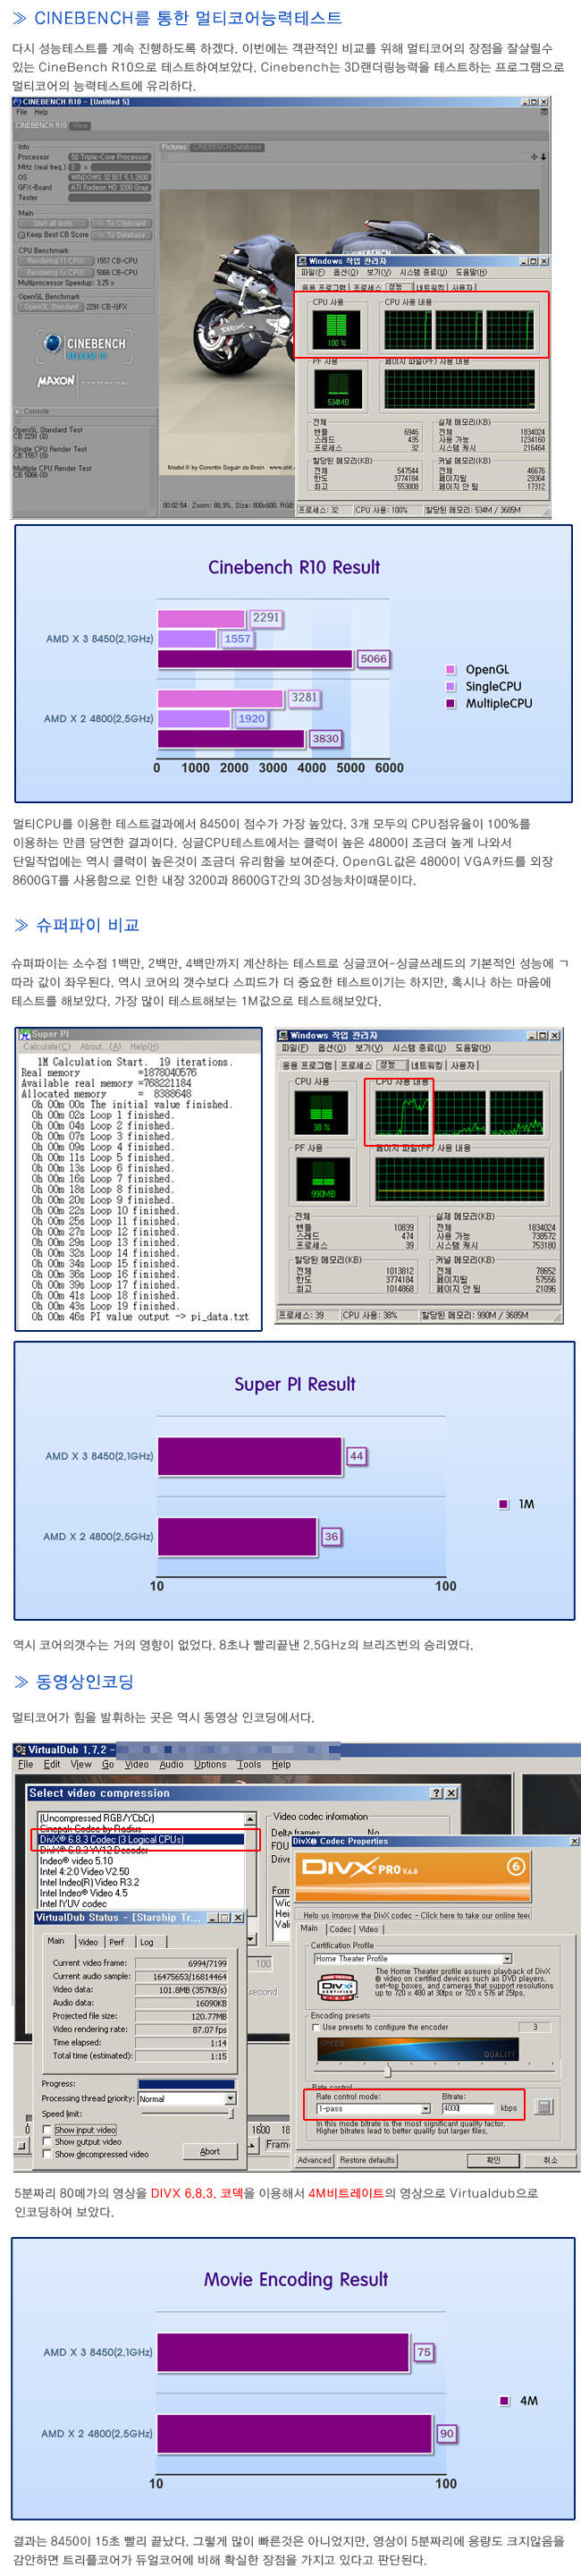The image size is (581, 2576).
Task: Open the bitrate calculator button beside kbps
Action: point(544,2107)
